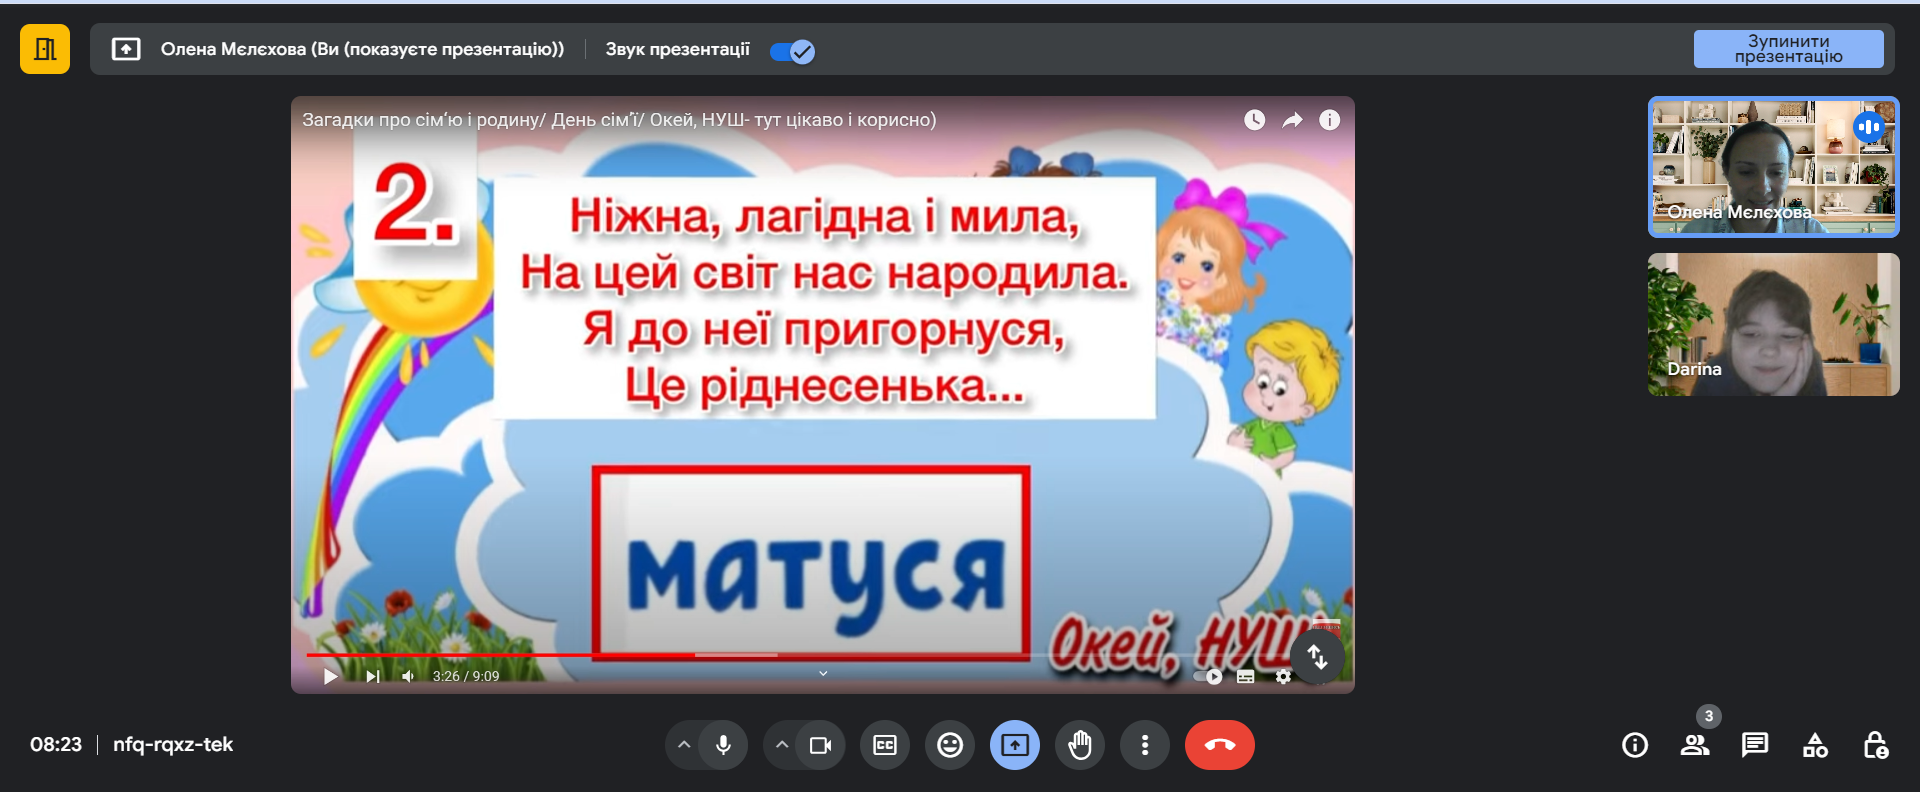1920x792 pixels.
Task: Click the stop presentation button
Action: [x=1787, y=49]
